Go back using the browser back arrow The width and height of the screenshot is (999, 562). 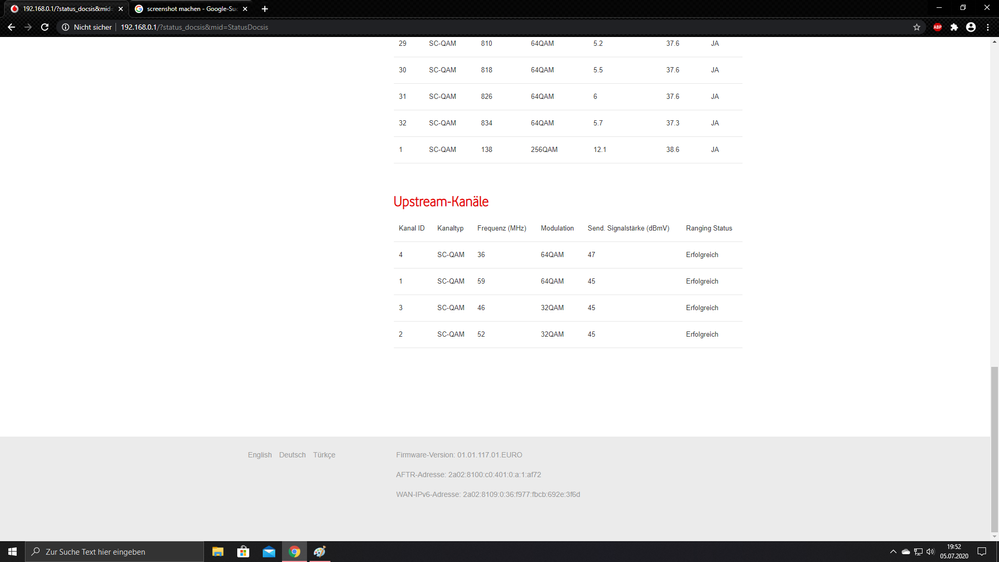[x=11, y=27]
